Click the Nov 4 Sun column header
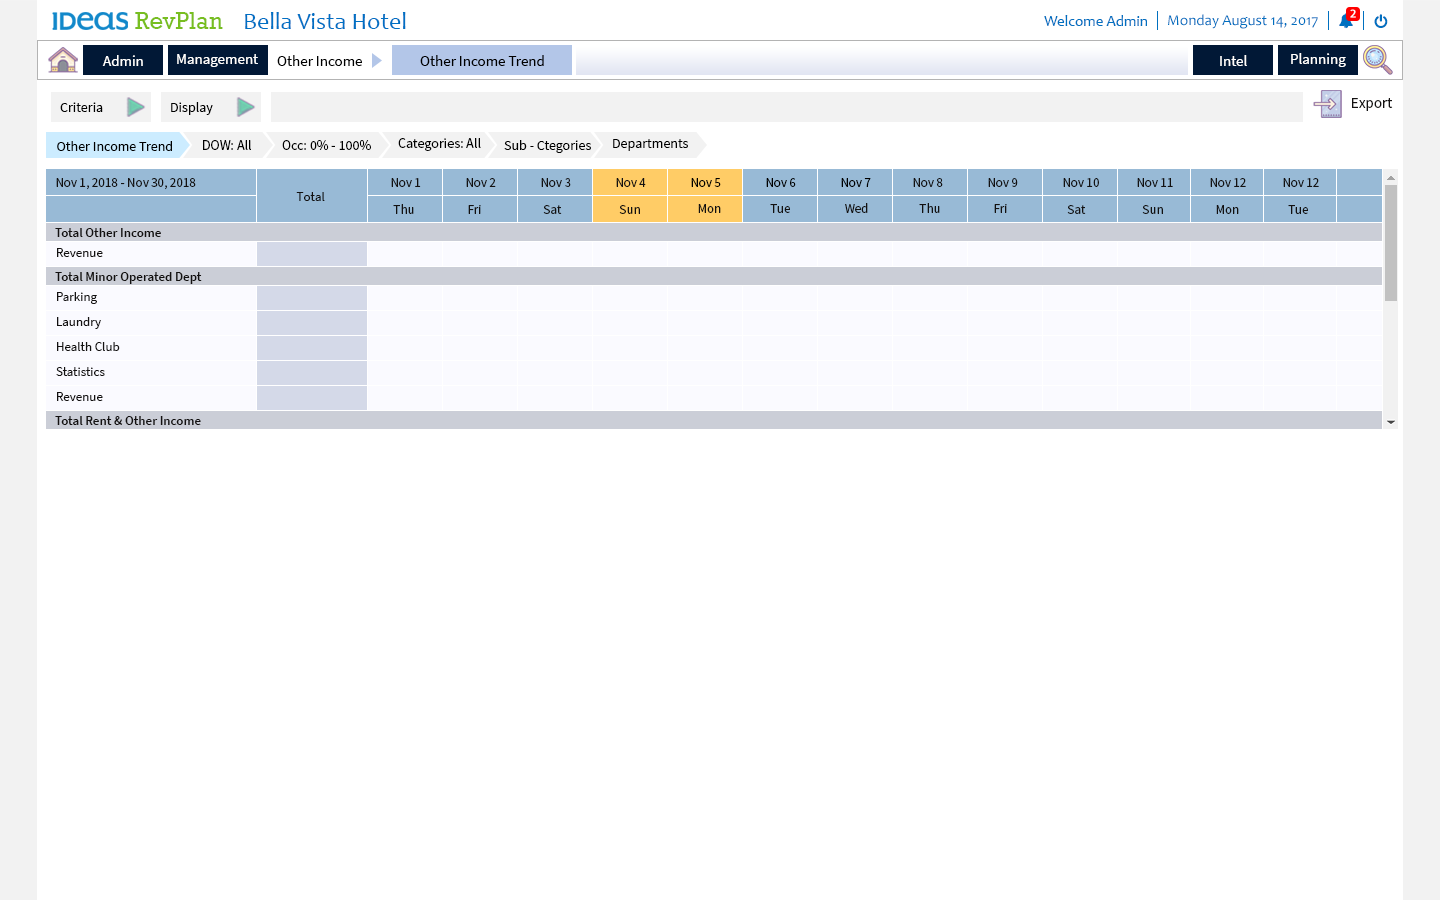The height and width of the screenshot is (900, 1440). pos(630,196)
